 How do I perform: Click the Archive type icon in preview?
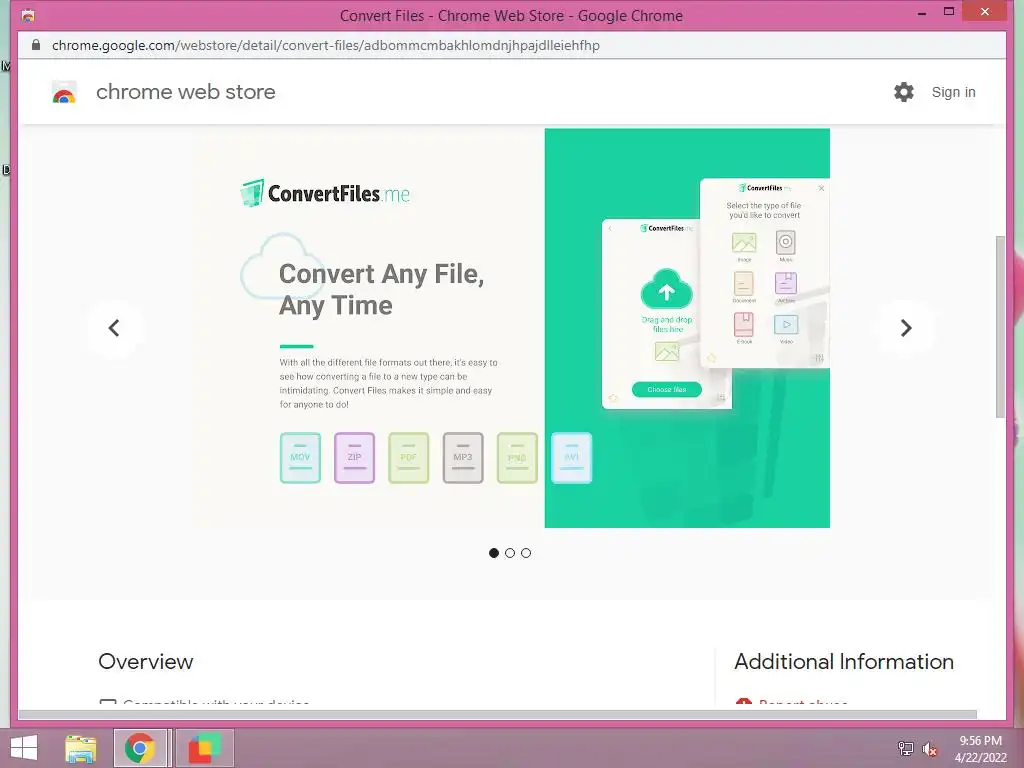coord(786,284)
